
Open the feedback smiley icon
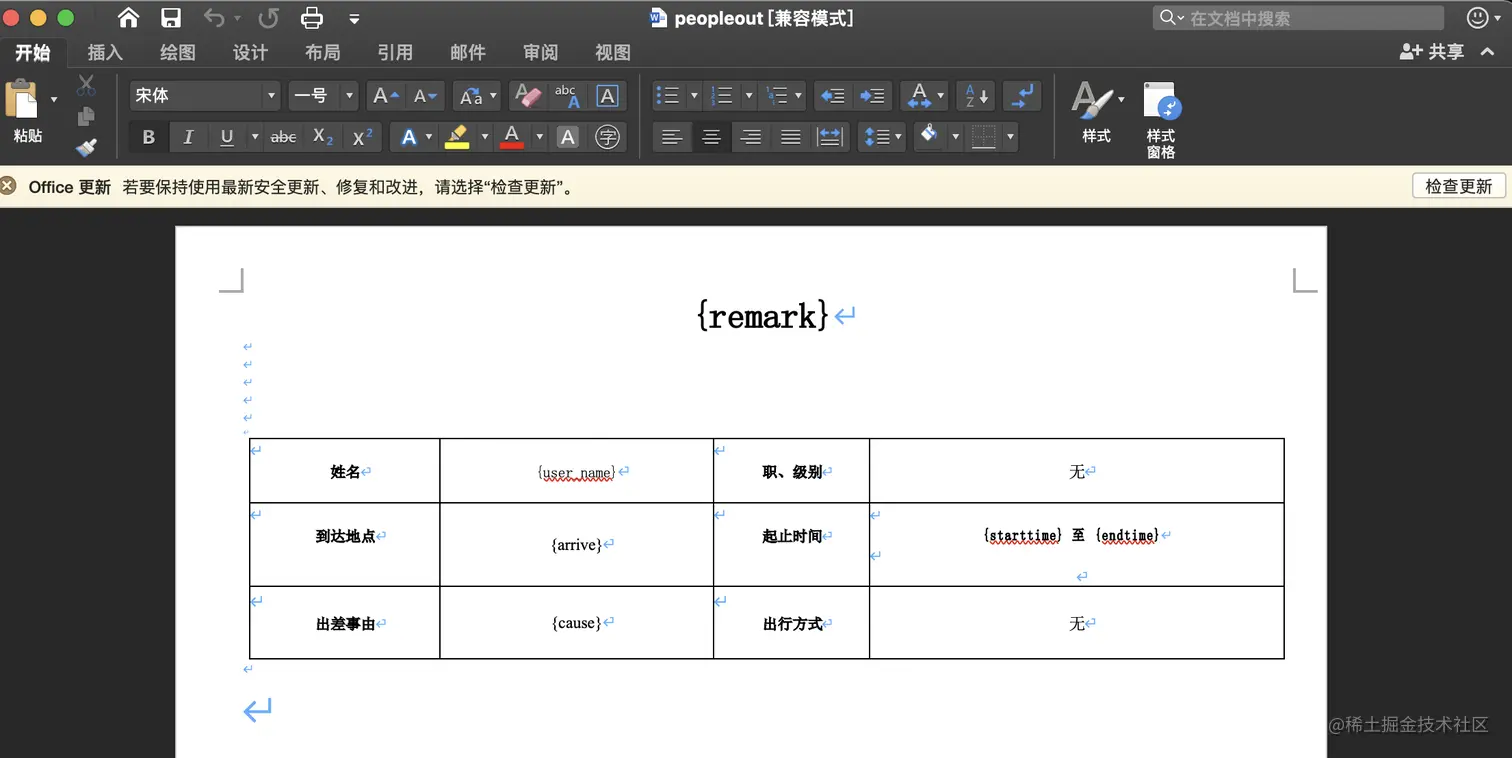tap(1478, 17)
